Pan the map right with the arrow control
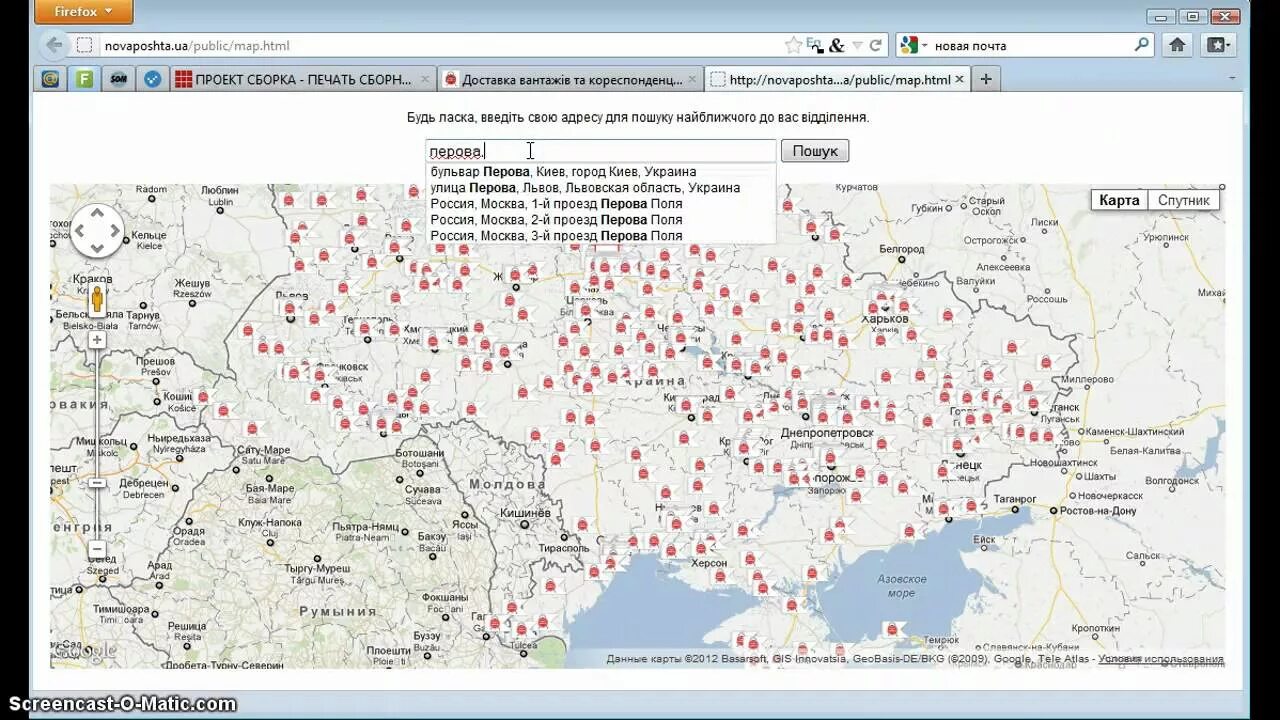This screenshot has height=720, width=1280. pos(114,231)
